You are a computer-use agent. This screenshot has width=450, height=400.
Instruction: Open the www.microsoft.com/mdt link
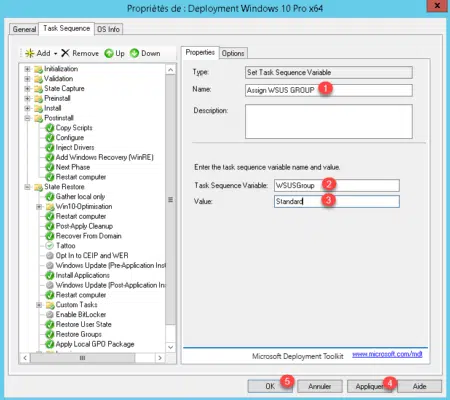387,354
